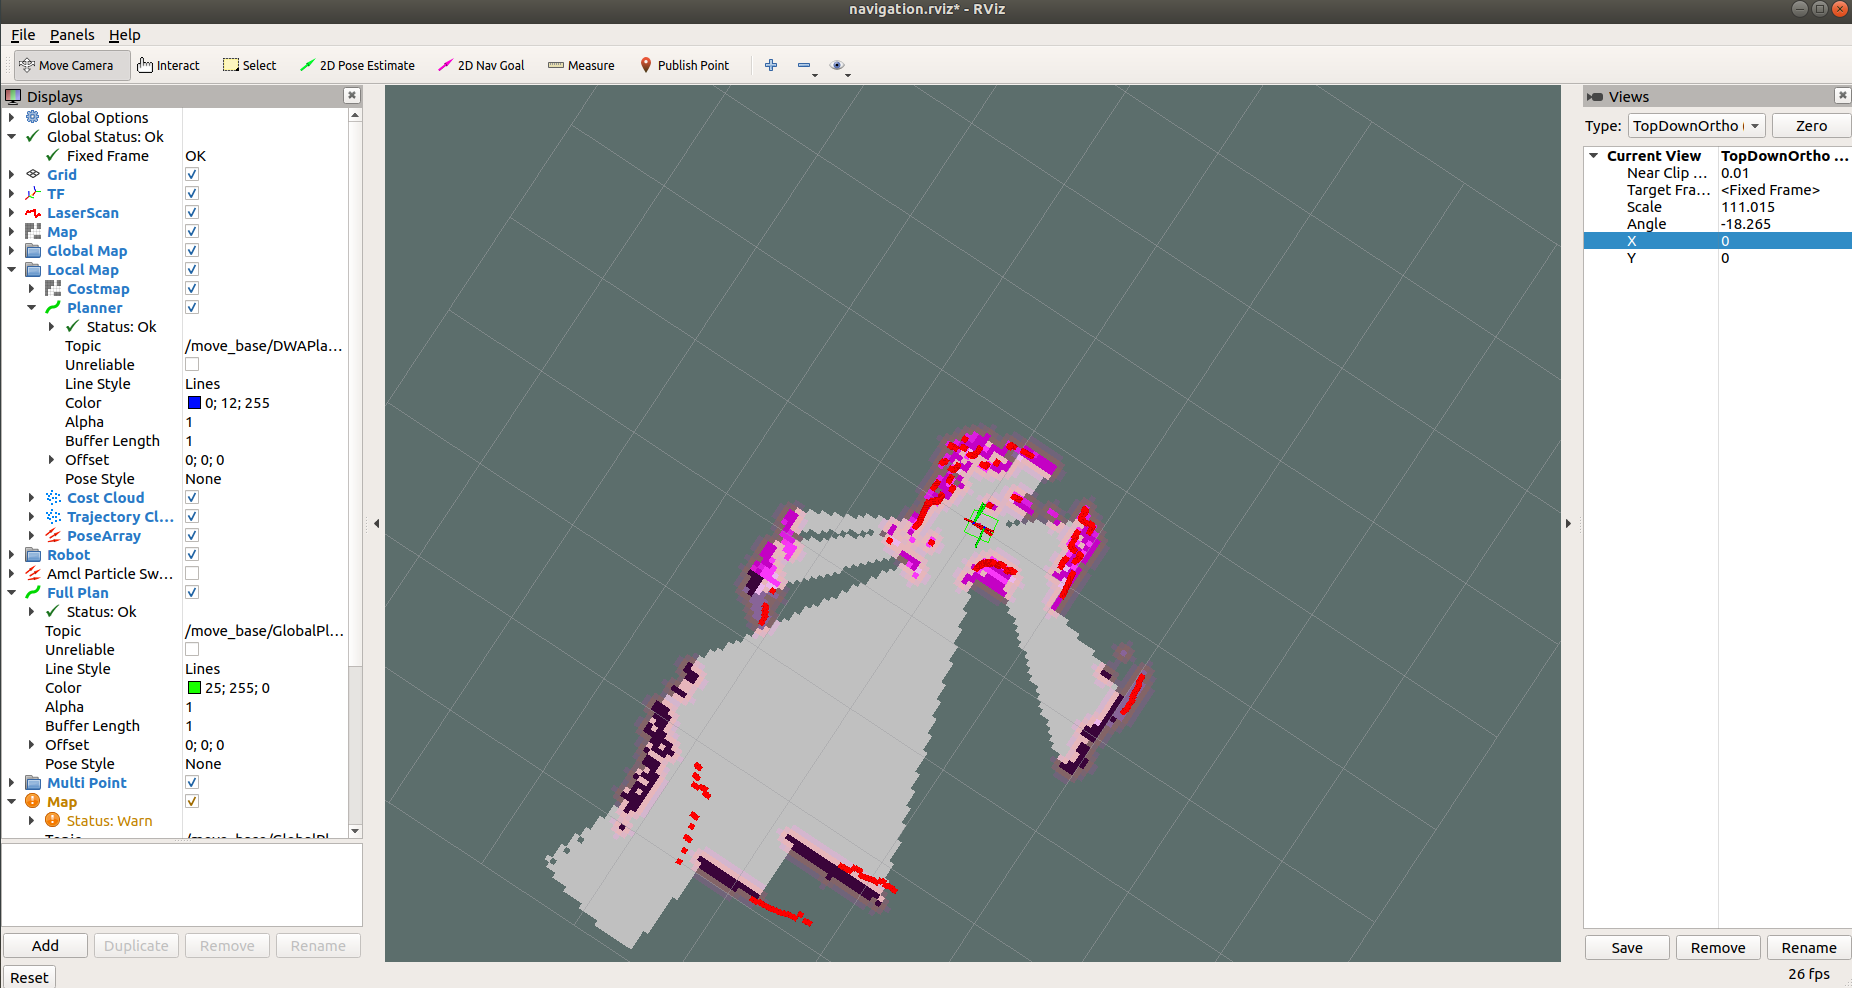Image resolution: width=1852 pixels, height=988 pixels.
Task: Open the File menu
Action: pyautogui.click(x=23, y=34)
